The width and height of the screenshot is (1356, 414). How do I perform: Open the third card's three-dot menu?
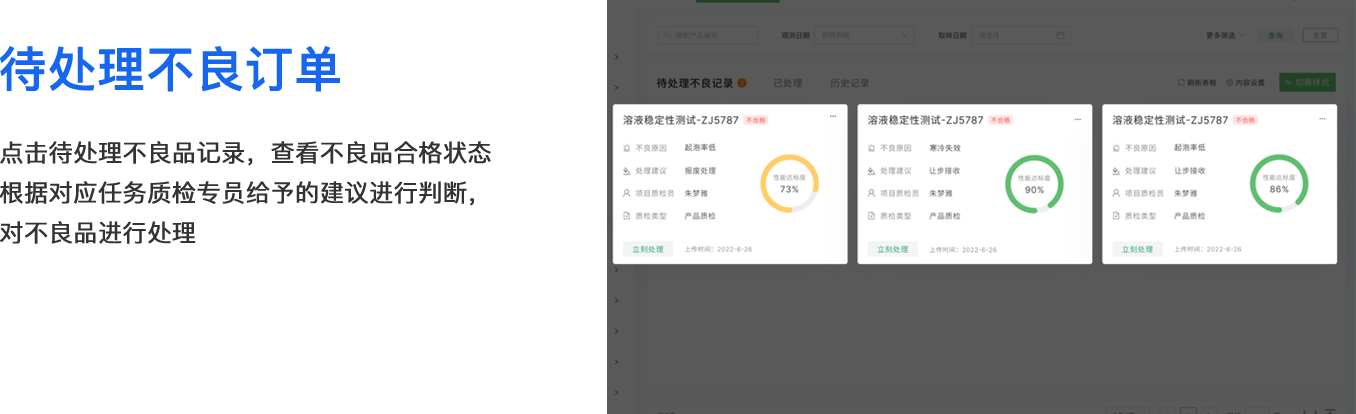(1322, 119)
